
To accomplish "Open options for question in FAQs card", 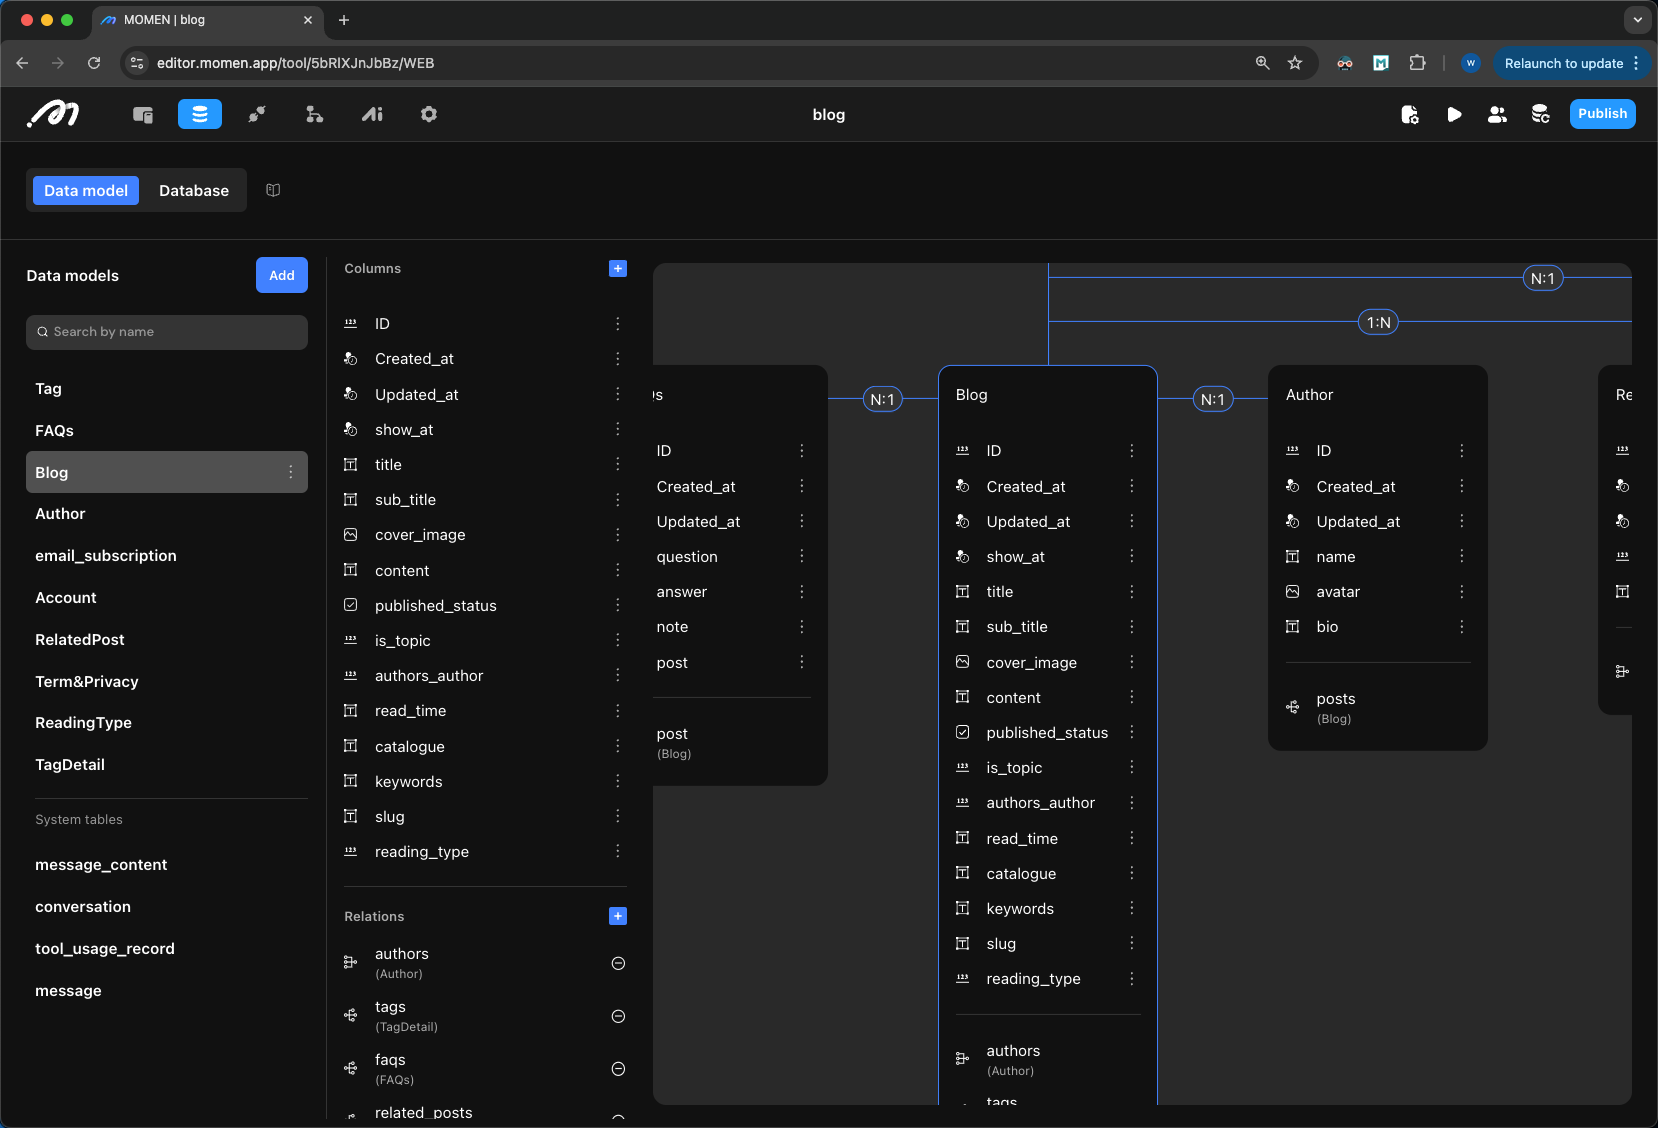I will [802, 556].
